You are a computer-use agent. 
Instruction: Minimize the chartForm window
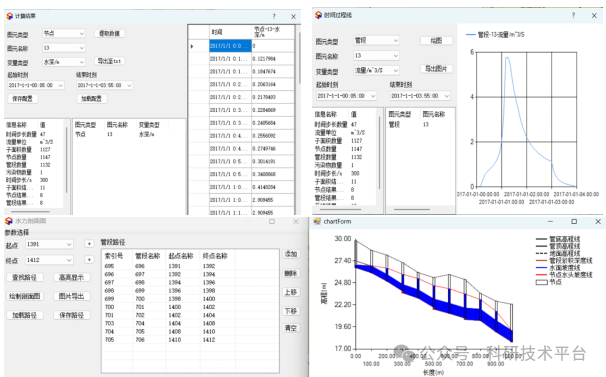[550, 222]
